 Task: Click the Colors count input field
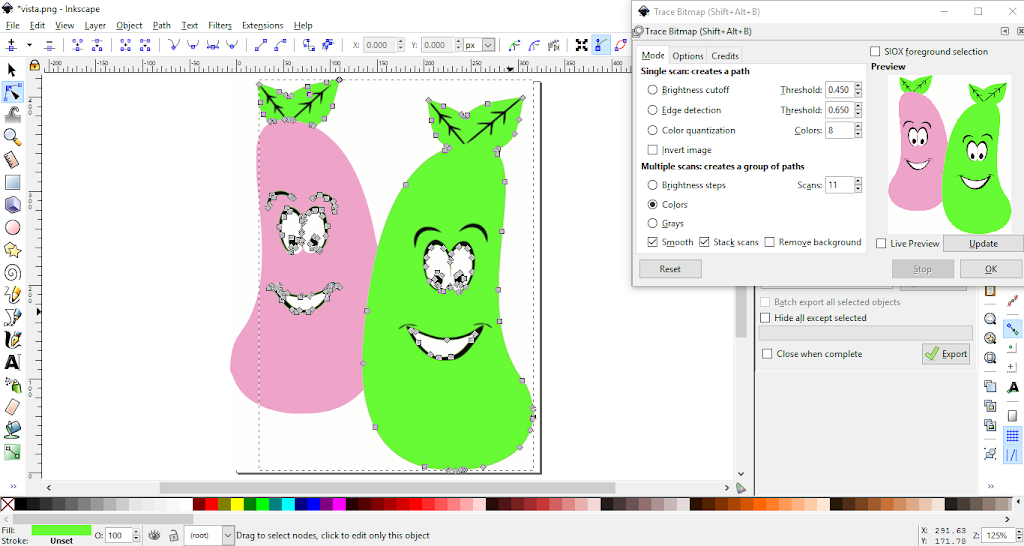839,131
